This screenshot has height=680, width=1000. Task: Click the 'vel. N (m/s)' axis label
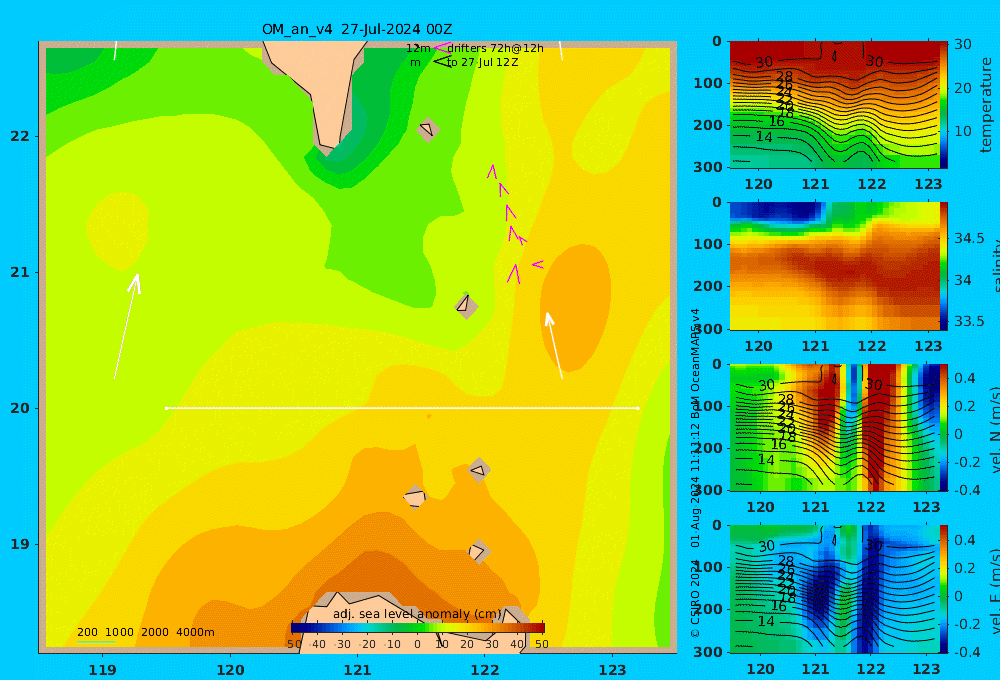pos(994,430)
